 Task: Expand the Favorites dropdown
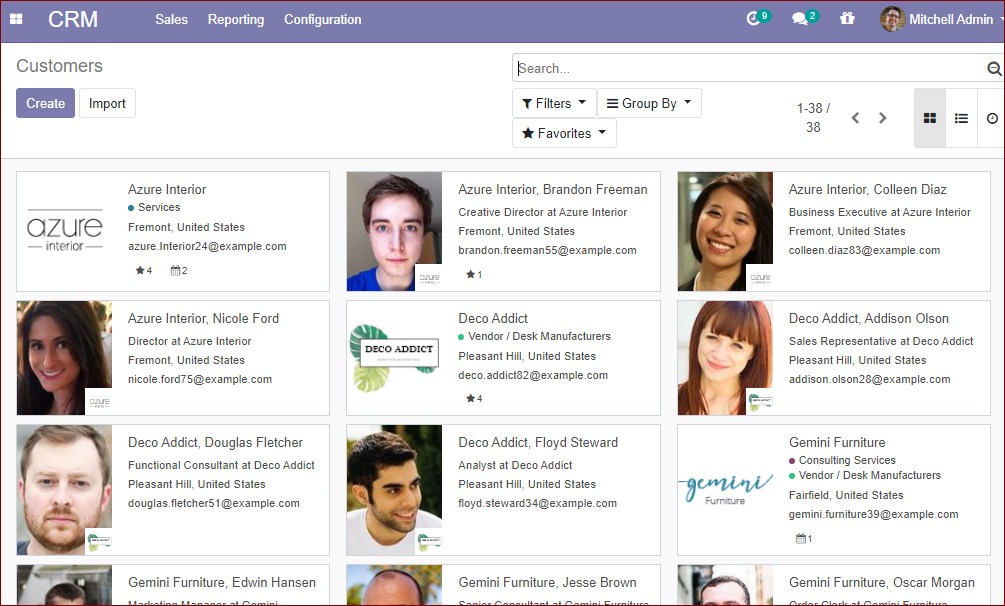pos(564,133)
